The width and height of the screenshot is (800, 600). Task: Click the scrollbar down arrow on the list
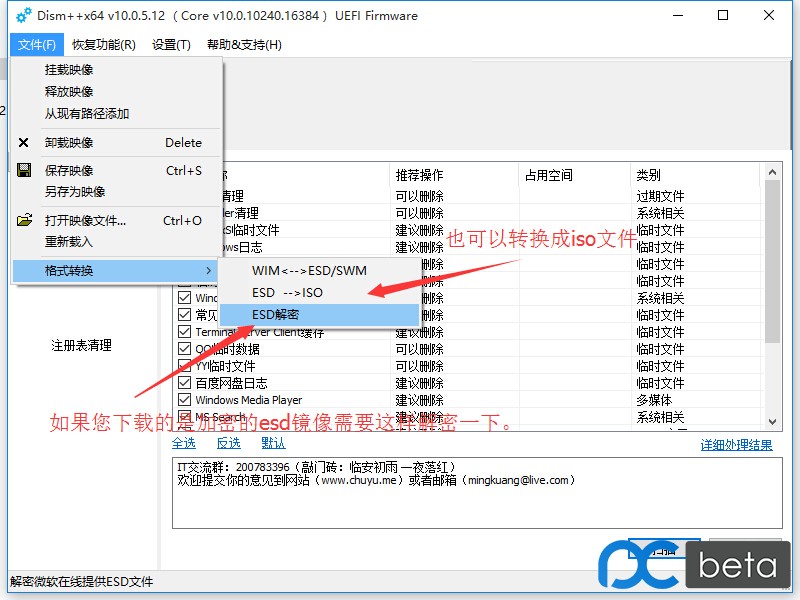click(x=771, y=422)
